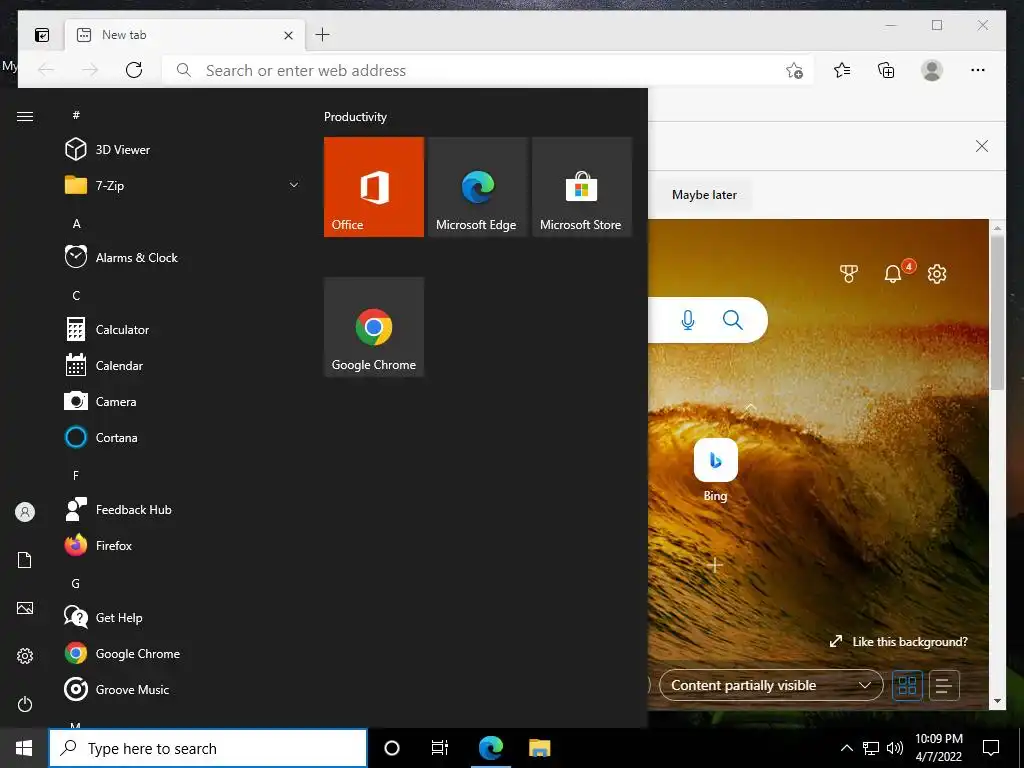Click 'Like this background?' link
The image size is (1024, 768).
899,641
